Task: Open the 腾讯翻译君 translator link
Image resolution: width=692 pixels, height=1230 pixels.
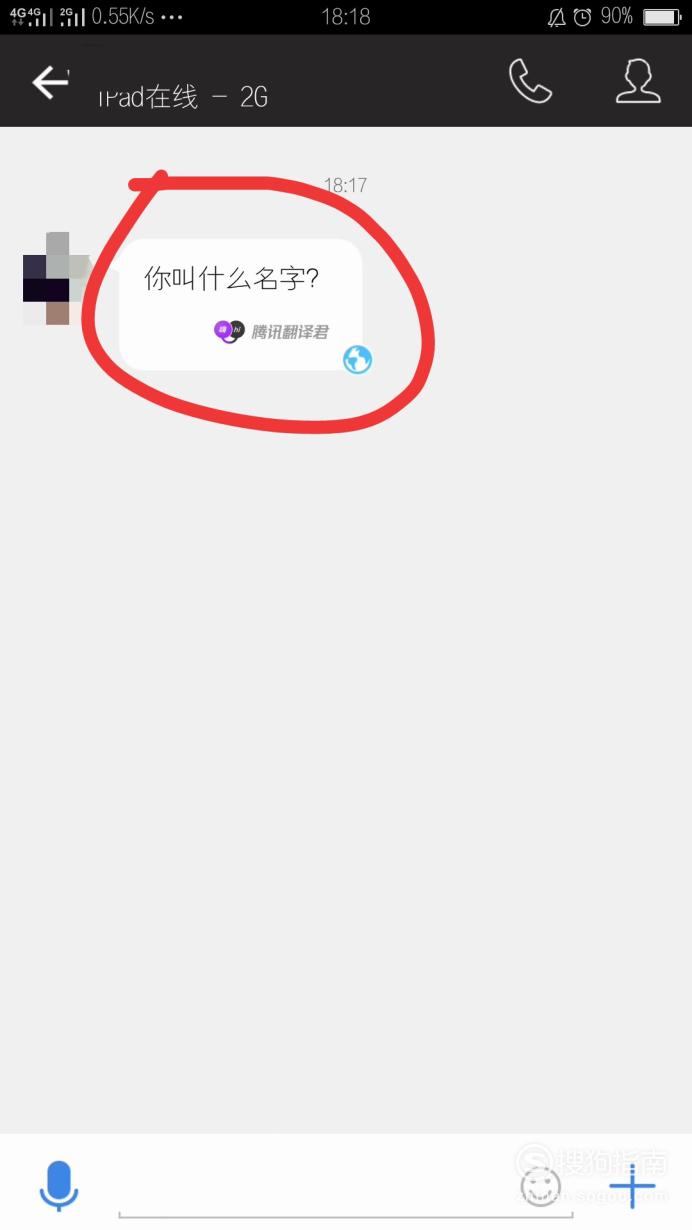Action: click(290, 332)
